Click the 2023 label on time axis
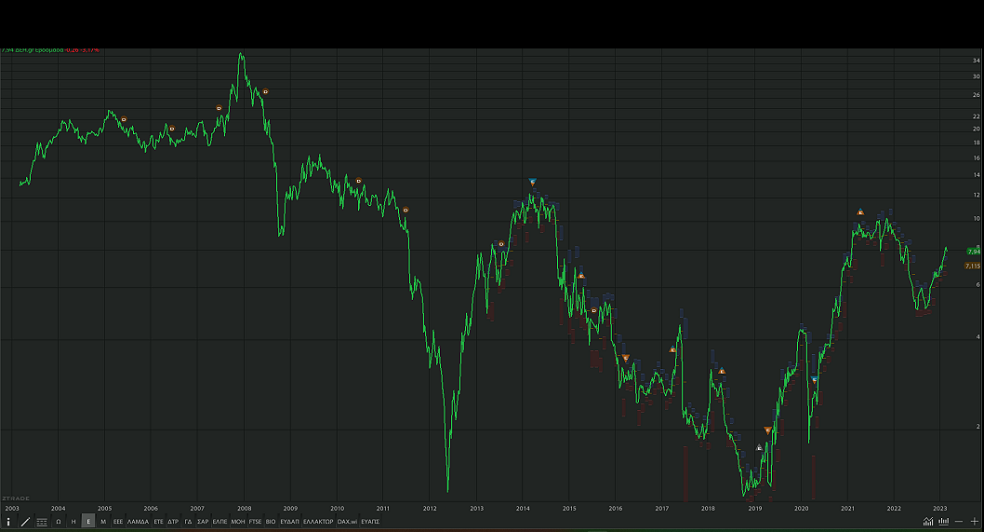The height and width of the screenshot is (532, 984). tap(940, 508)
